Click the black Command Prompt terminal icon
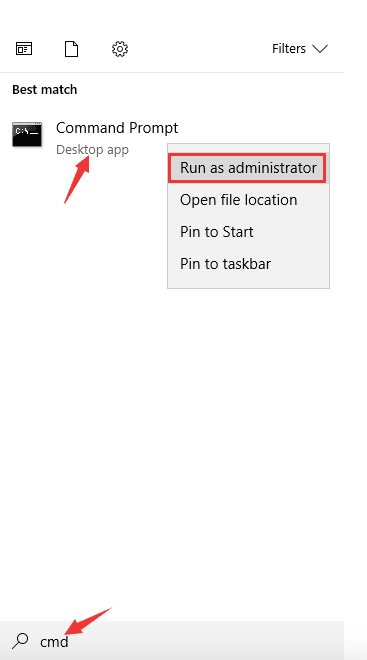Screen dimensions: 367x660 27,134
